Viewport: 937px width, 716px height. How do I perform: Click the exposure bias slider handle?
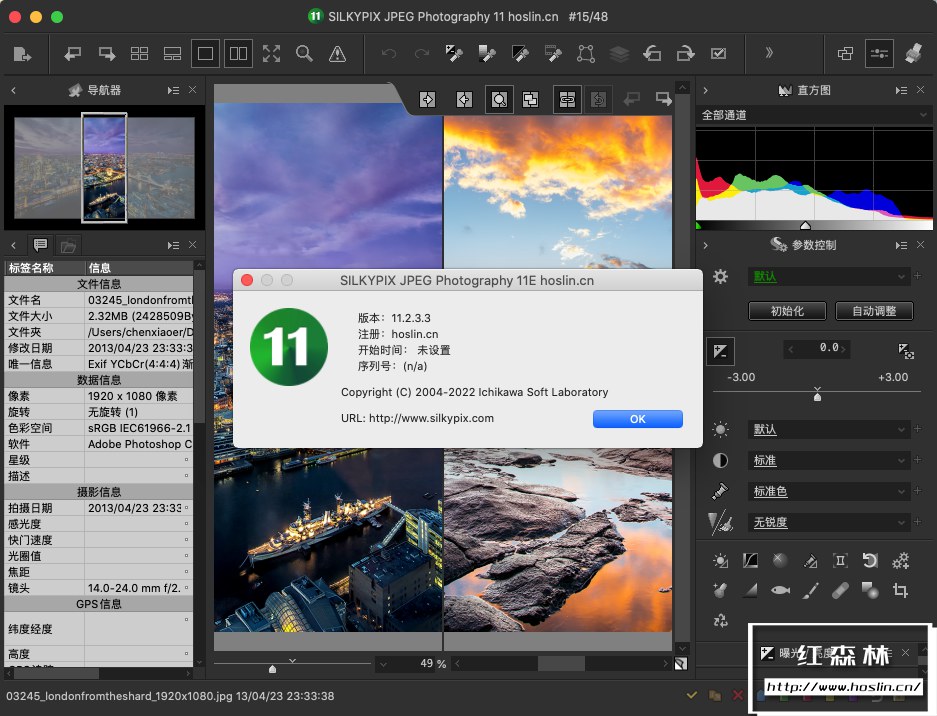(x=818, y=396)
